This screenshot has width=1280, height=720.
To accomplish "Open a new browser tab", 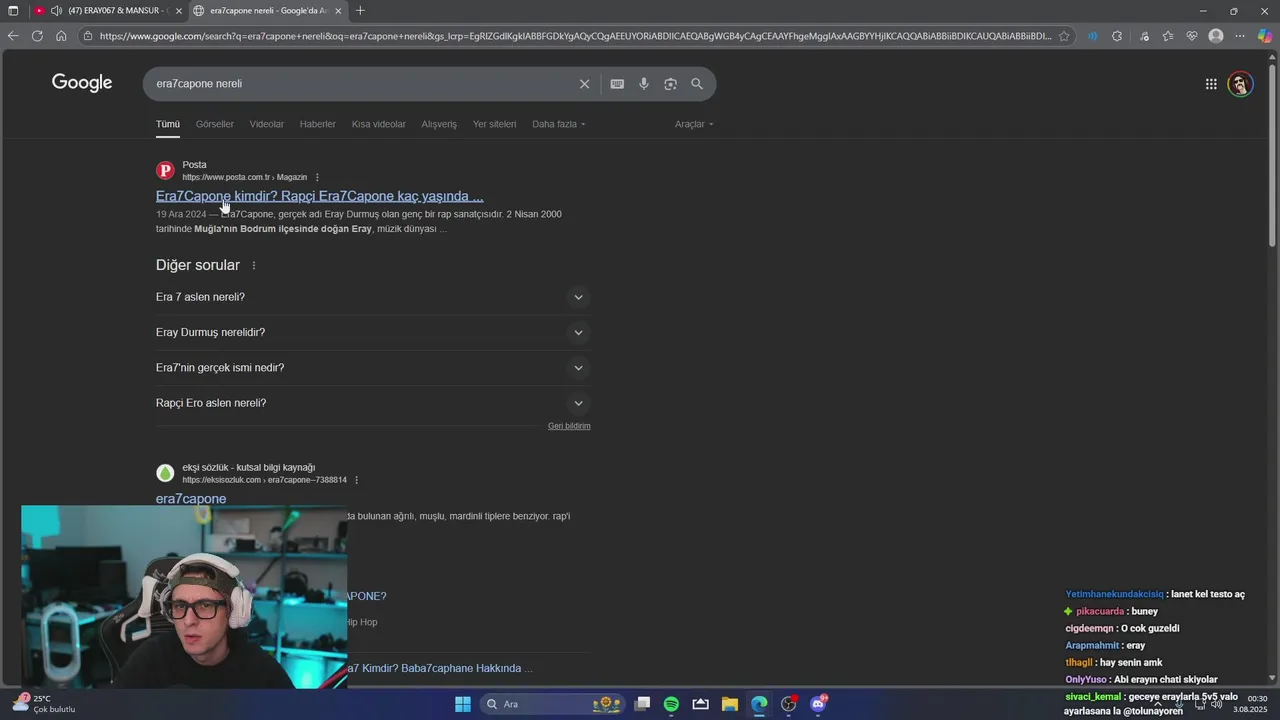I will pos(360,11).
